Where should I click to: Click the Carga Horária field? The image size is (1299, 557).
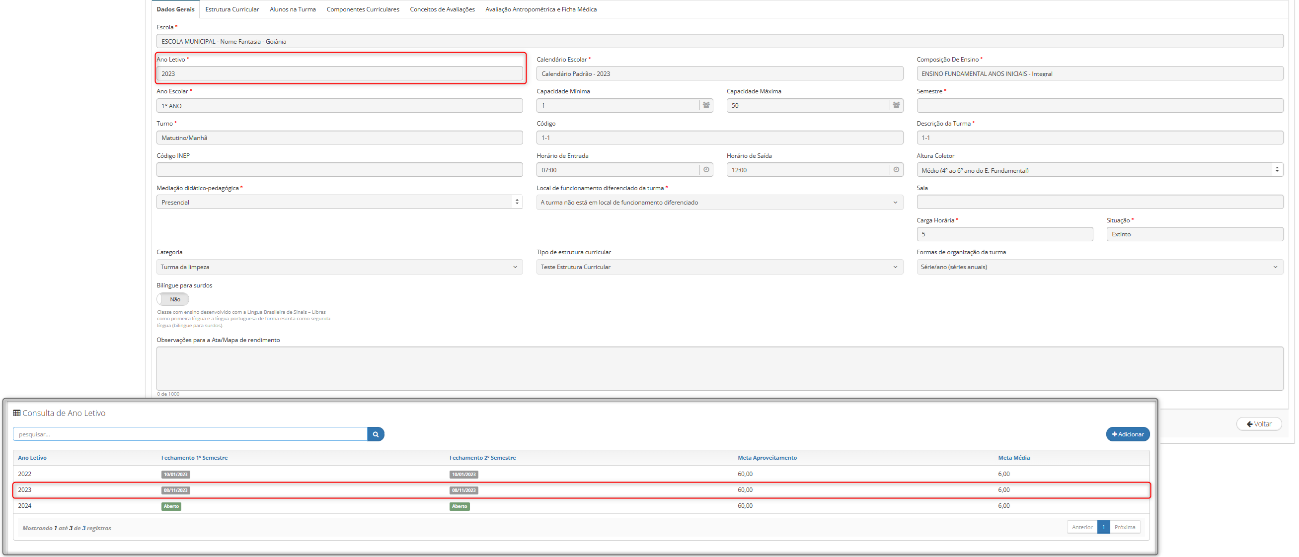pos(1005,234)
